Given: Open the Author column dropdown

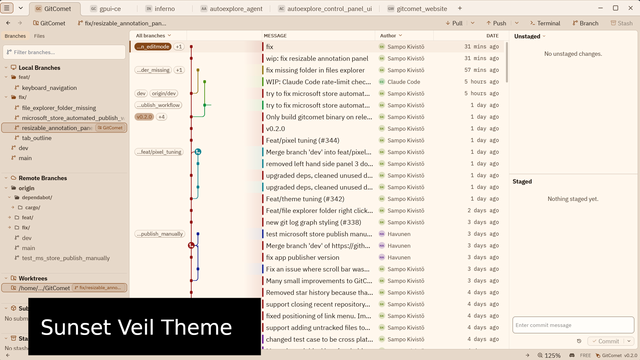Looking at the screenshot, I should (391, 36).
